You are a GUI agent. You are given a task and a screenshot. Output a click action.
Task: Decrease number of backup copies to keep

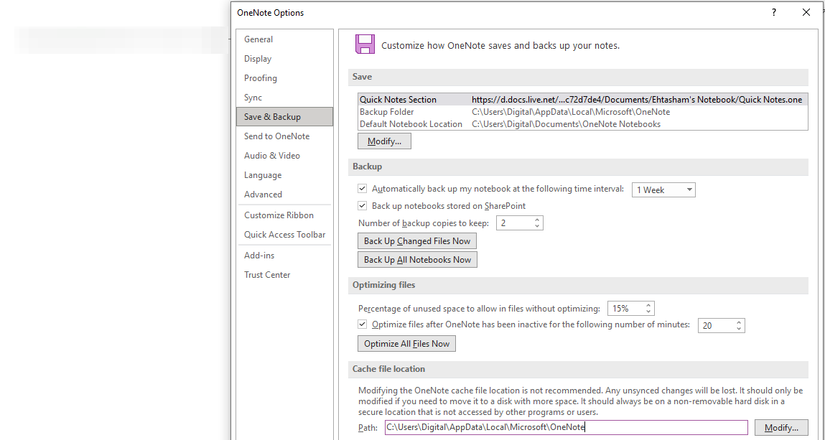pos(537,226)
